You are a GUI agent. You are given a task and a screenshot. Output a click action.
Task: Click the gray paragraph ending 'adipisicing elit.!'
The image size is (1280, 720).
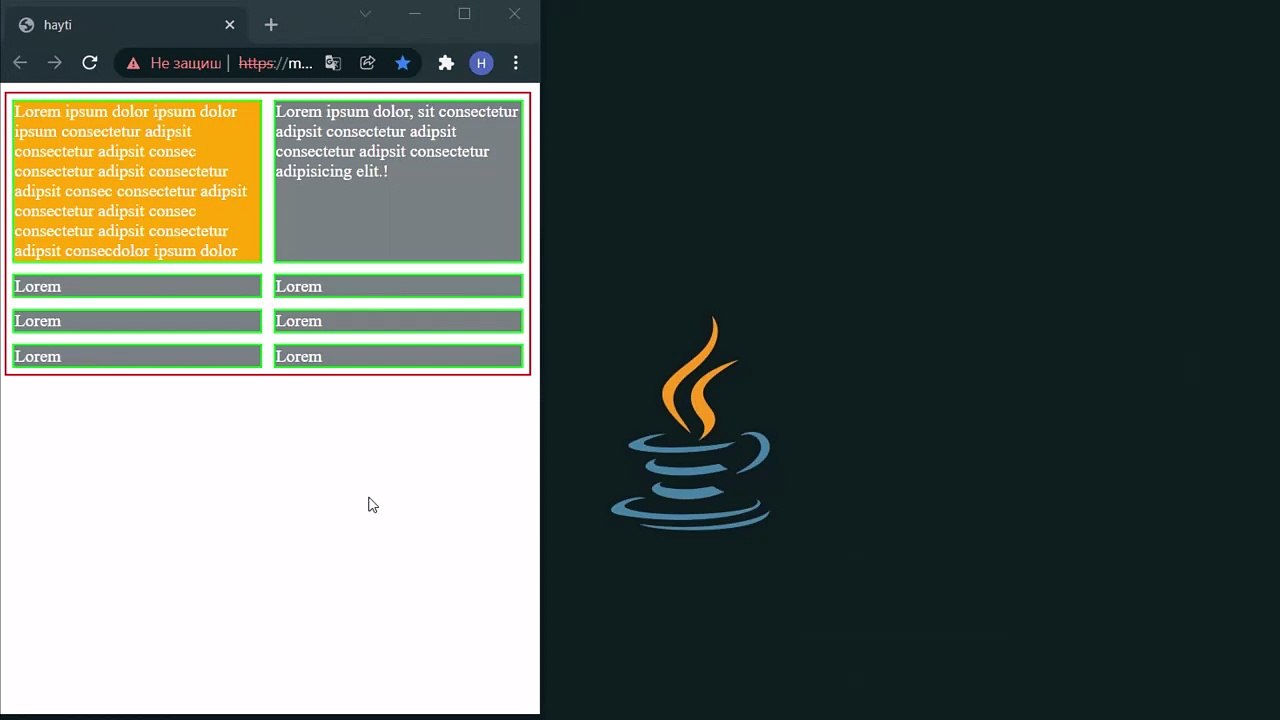point(398,181)
